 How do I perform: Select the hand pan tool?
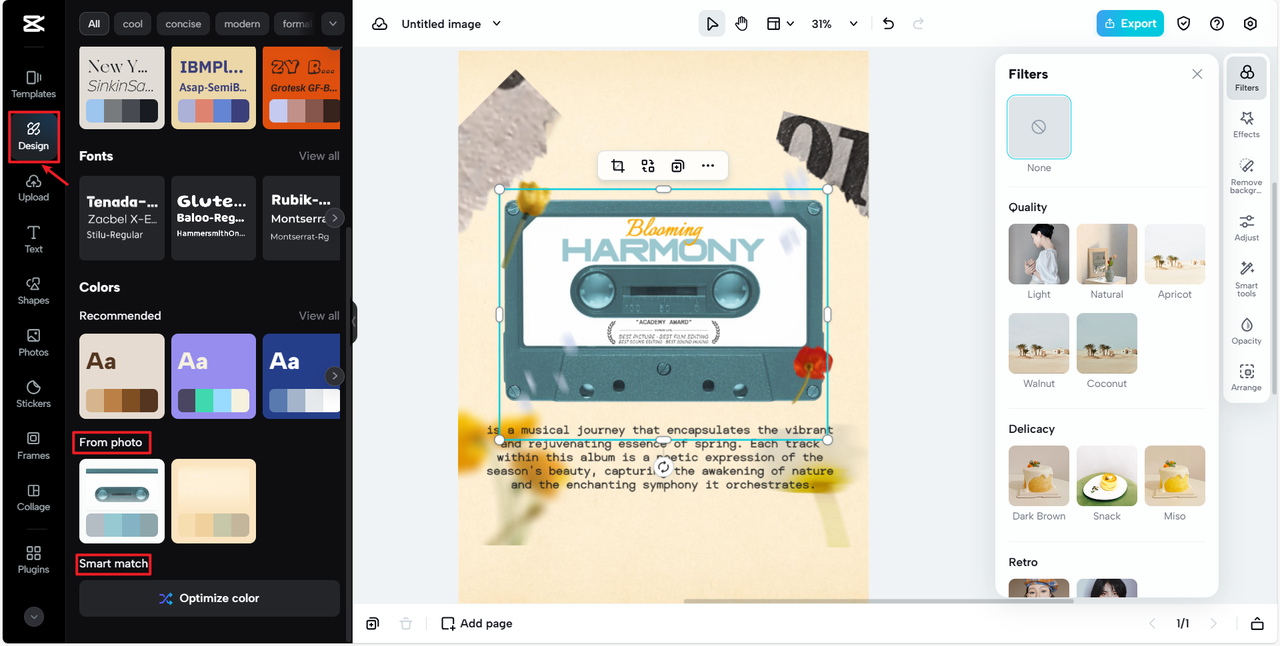[x=741, y=24]
